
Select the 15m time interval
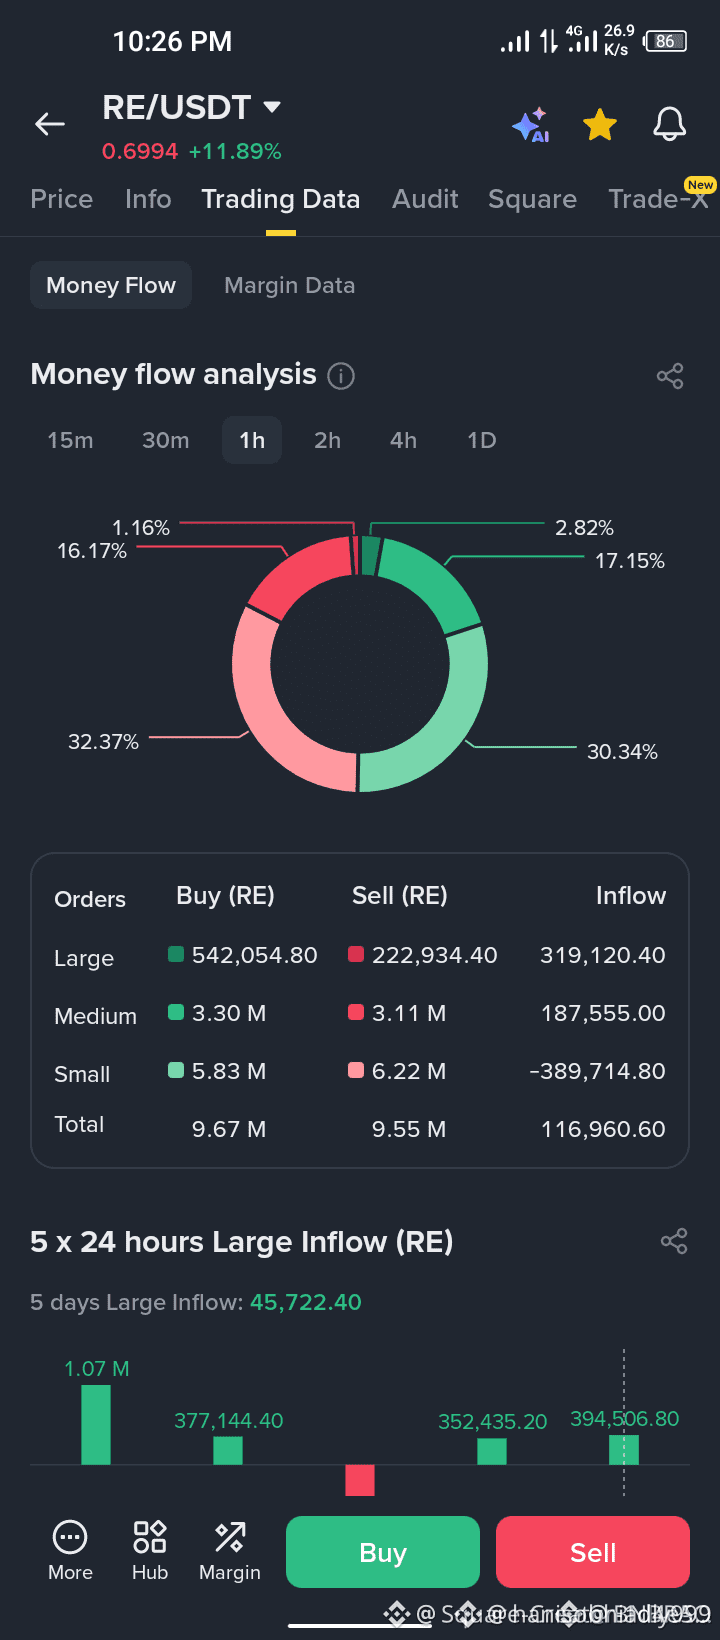click(70, 440)
